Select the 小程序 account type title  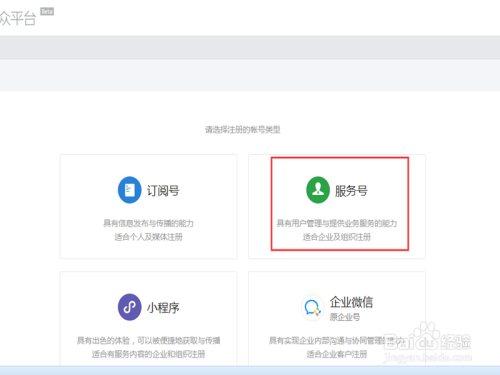pos(163,308)
